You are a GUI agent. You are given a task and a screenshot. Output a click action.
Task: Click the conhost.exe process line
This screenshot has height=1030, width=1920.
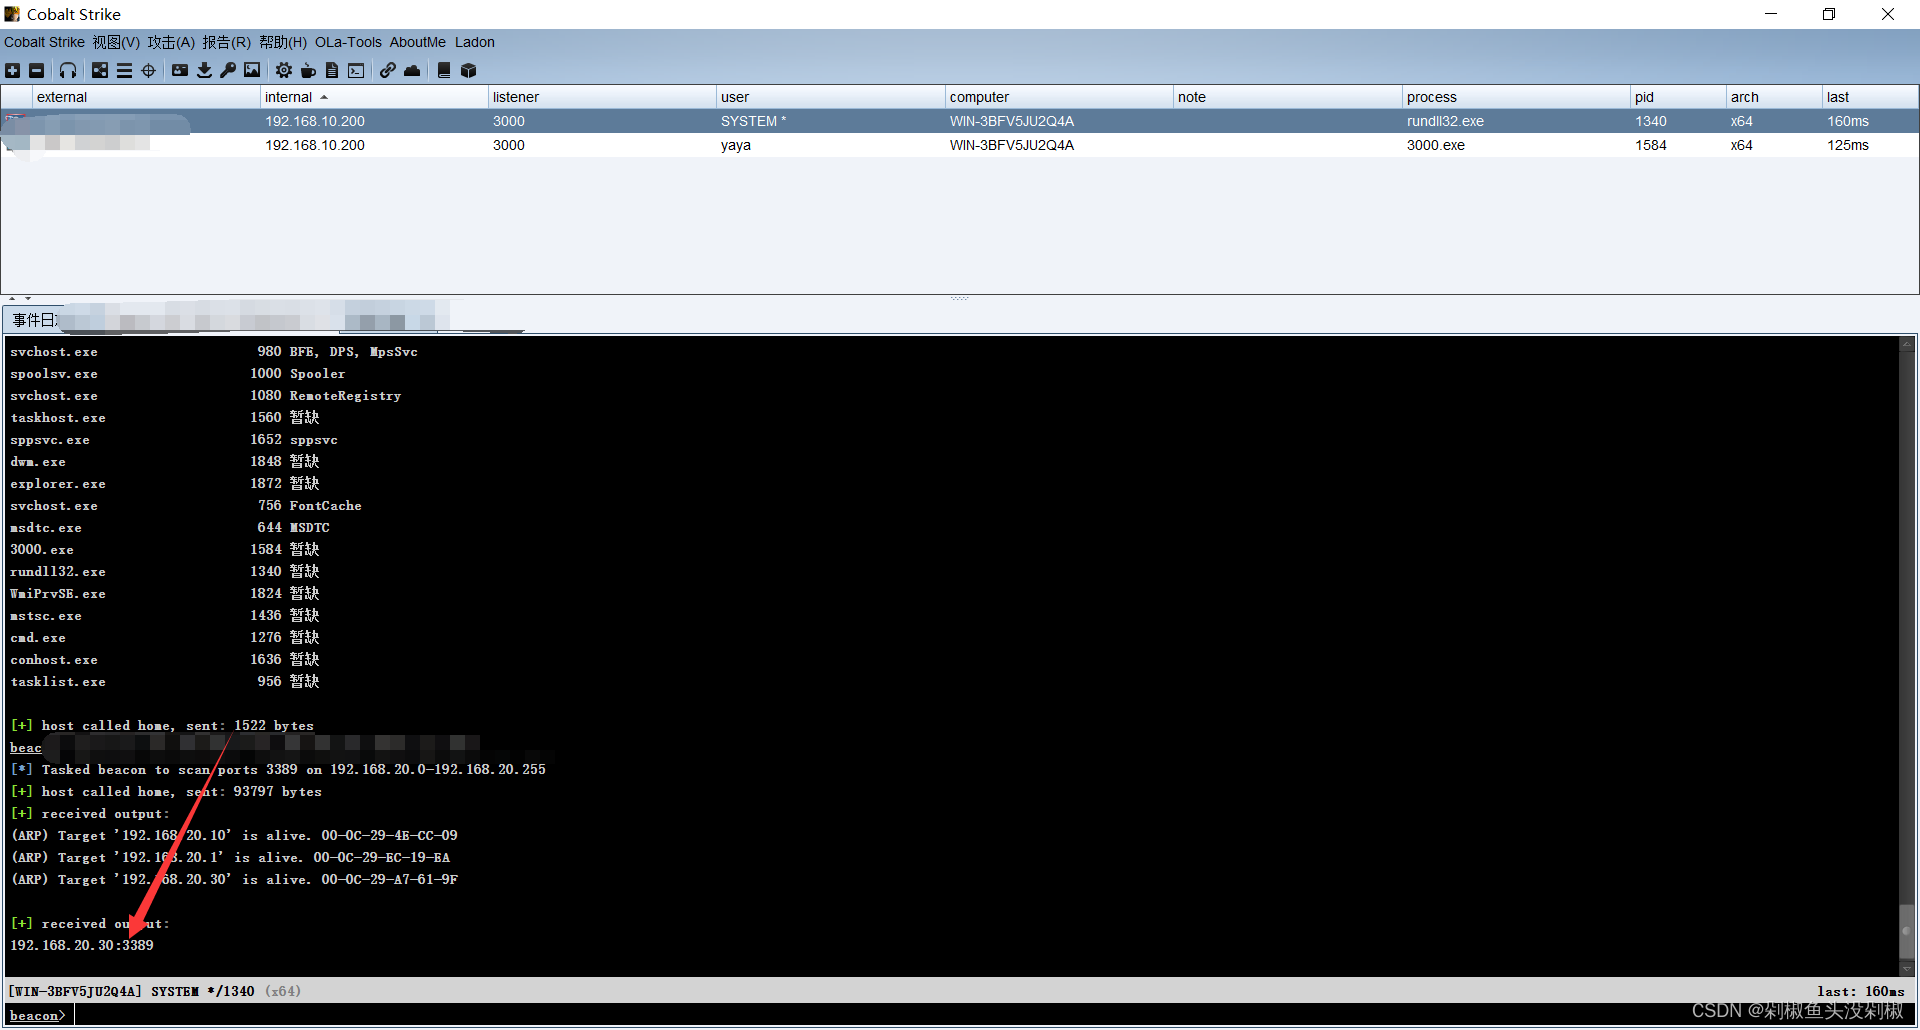165,659
